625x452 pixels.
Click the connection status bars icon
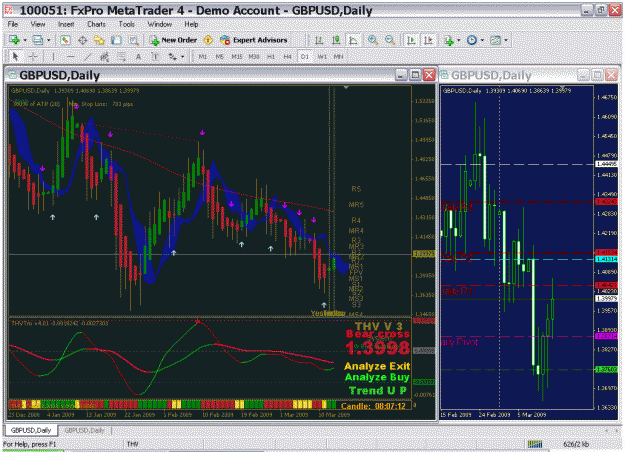point(535,444)
